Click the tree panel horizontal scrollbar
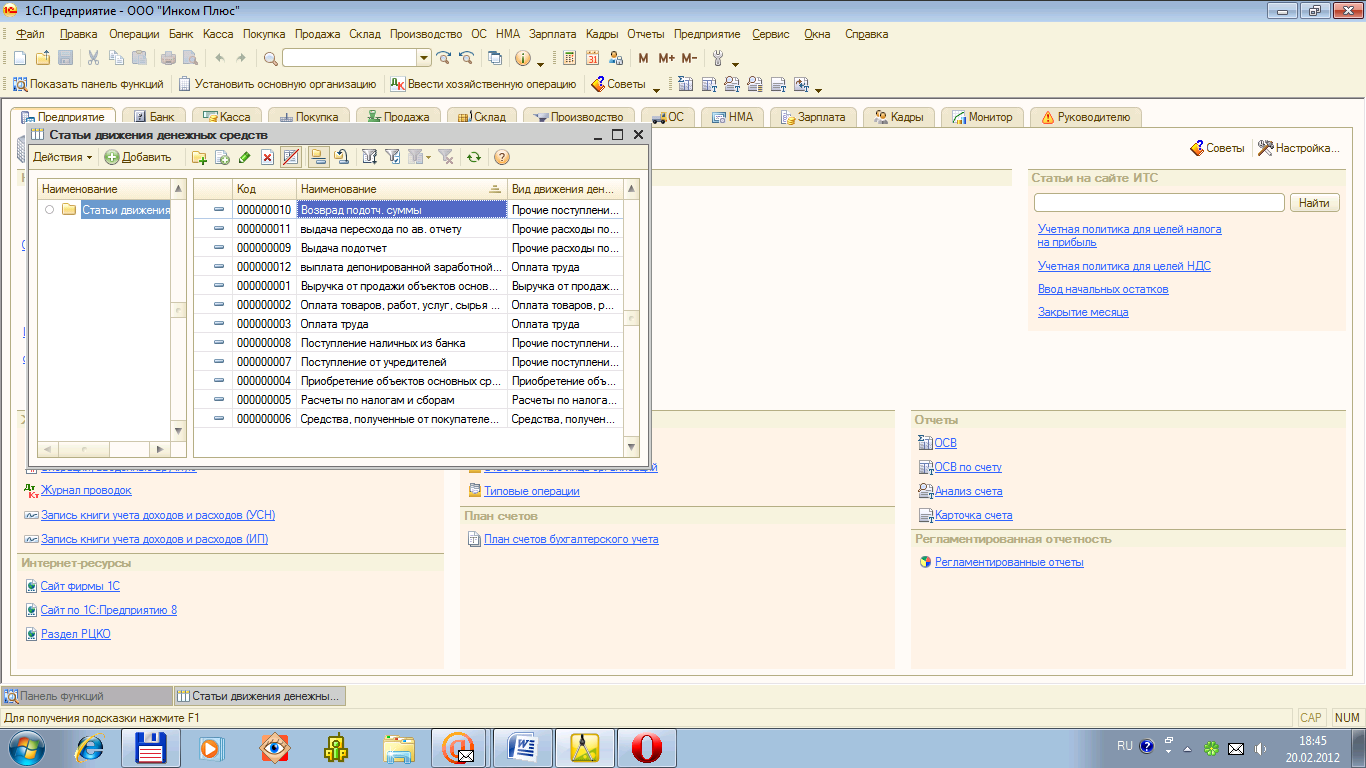Image resolution: width=1366 pixels, height=768 pixels. tap(104, 450)
